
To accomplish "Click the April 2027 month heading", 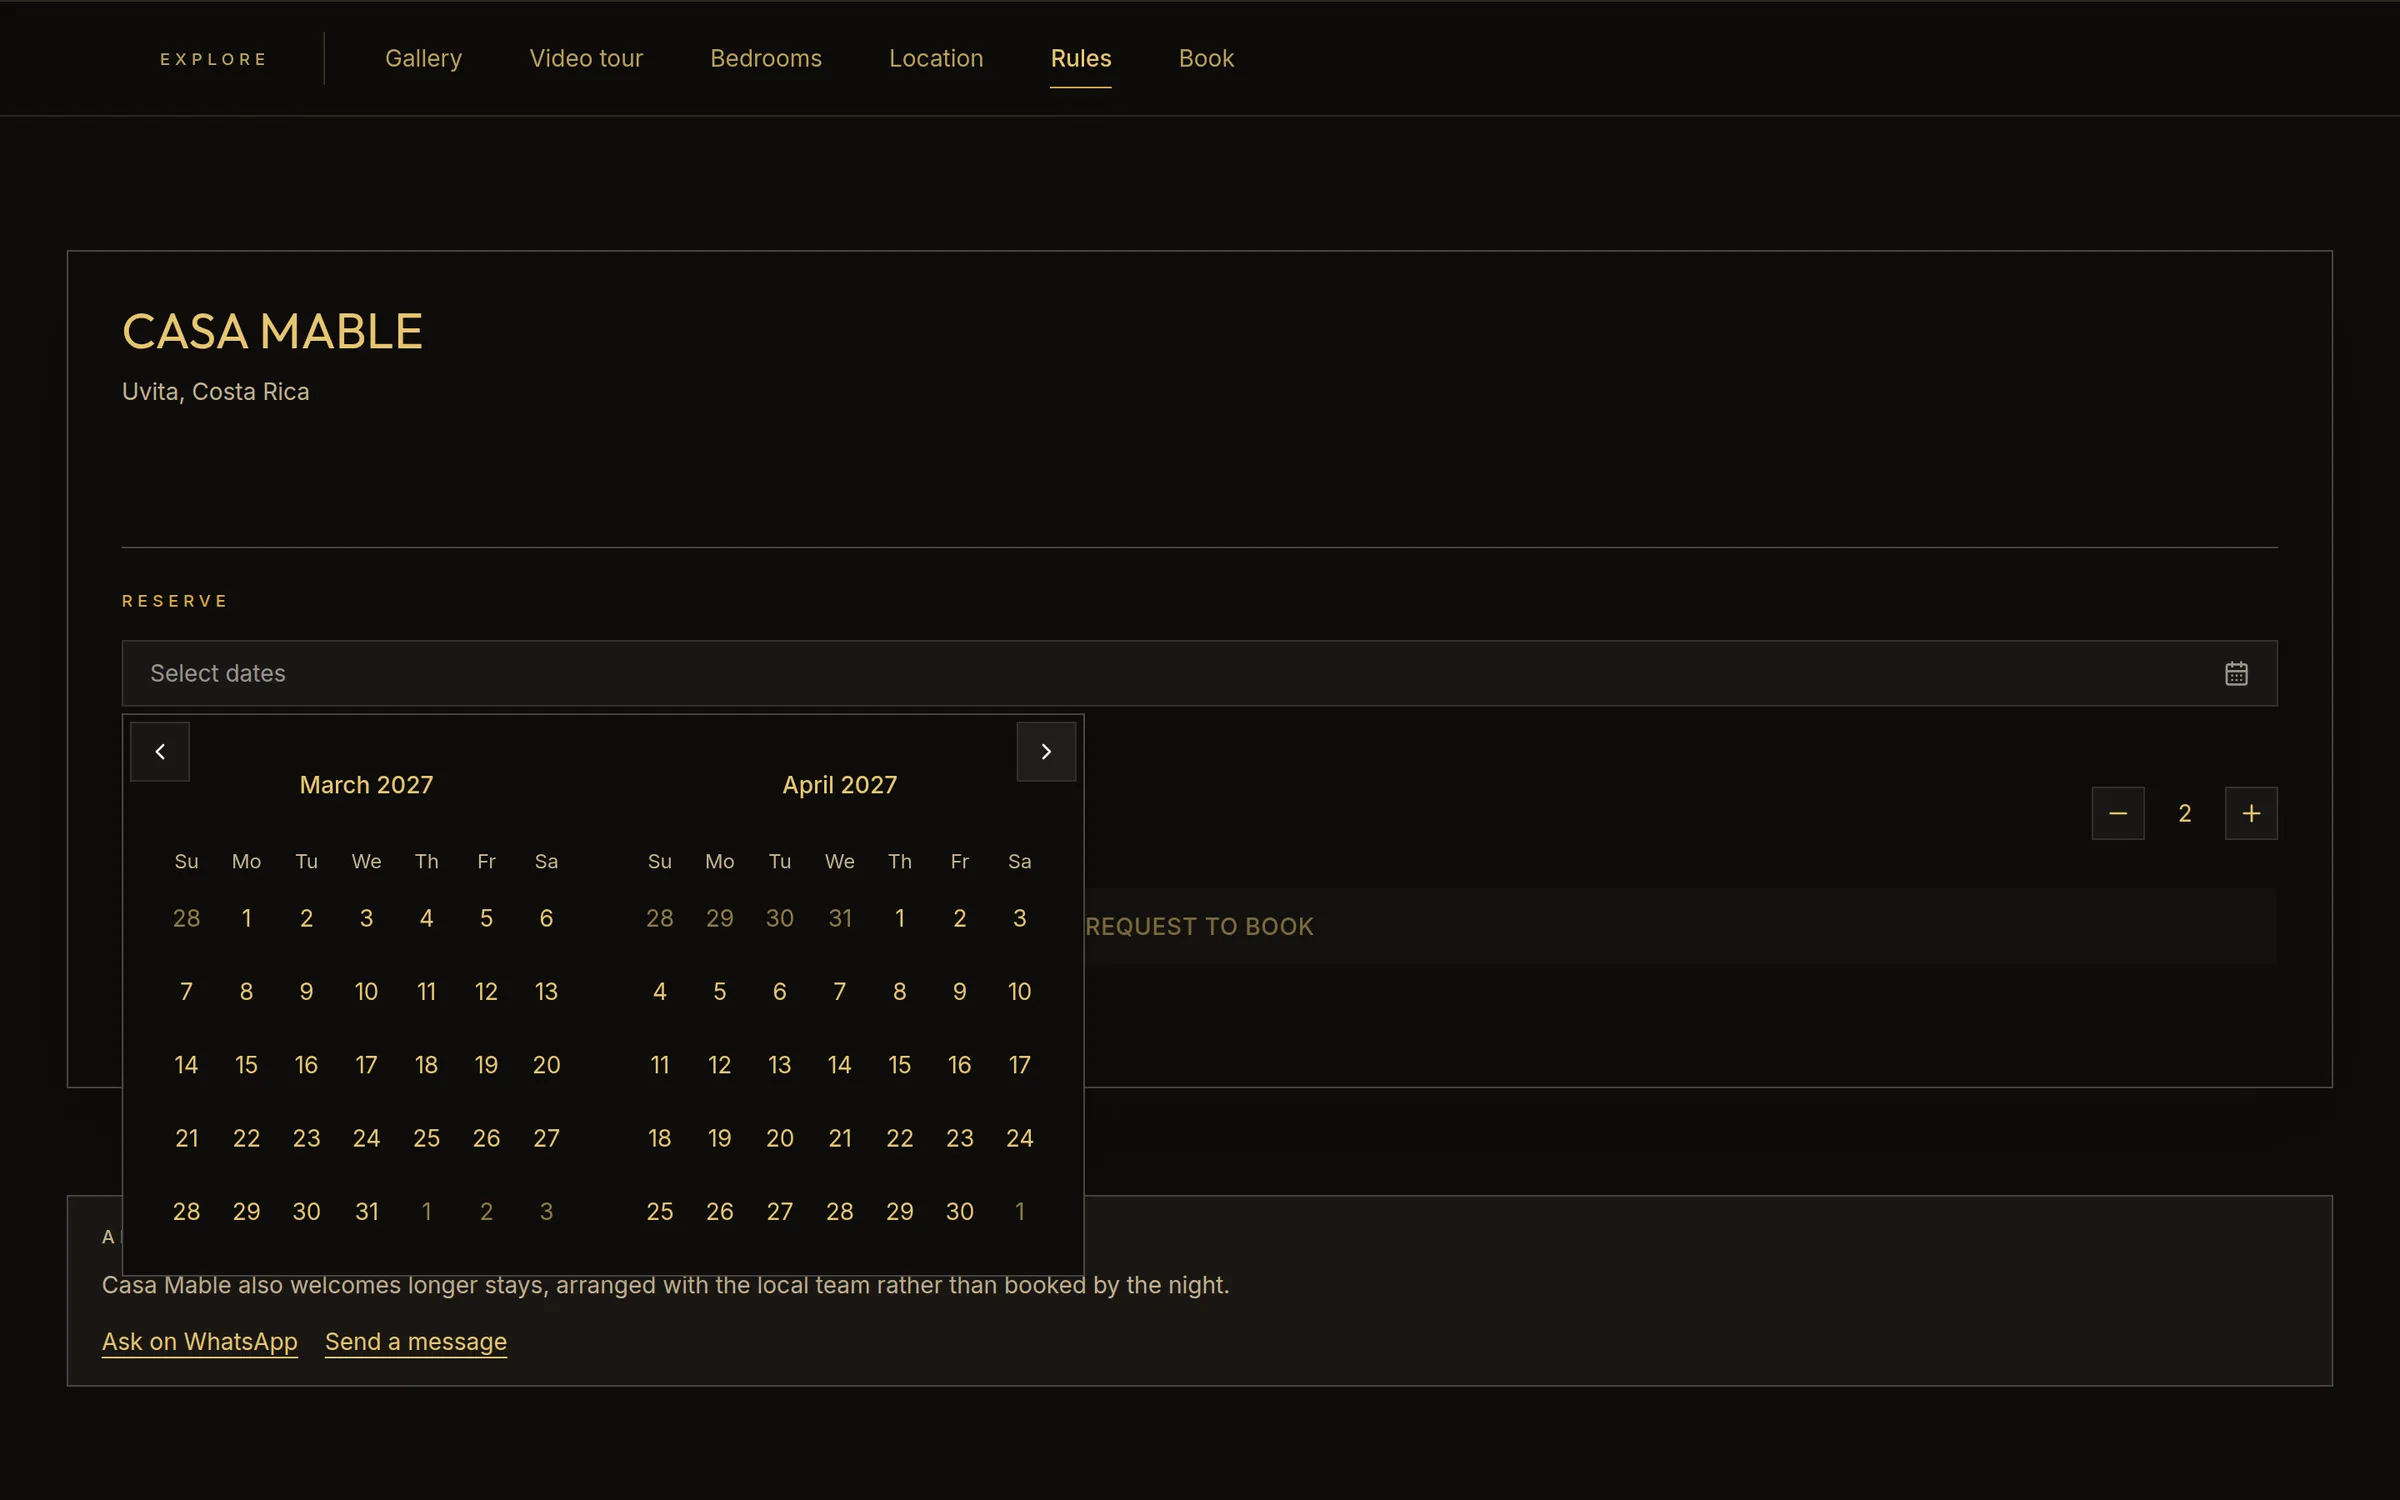I will (x=840, y=785).
